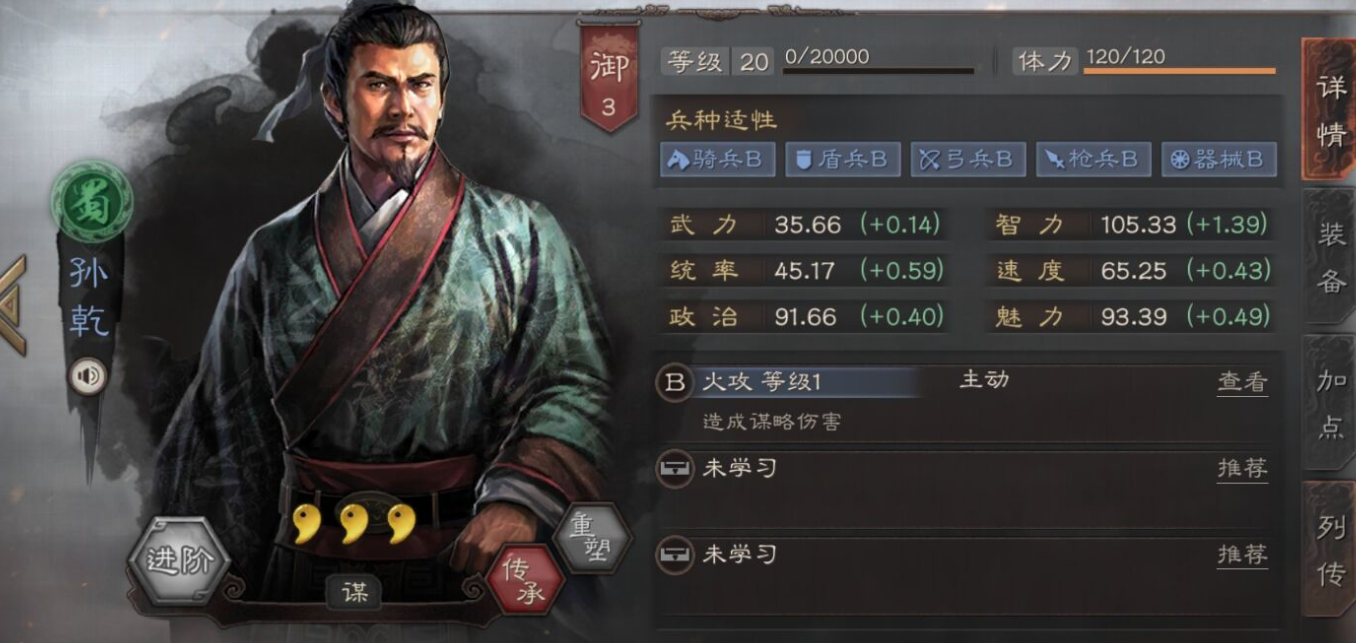Select the 骑兵B troop aptitude tag
The width and height of the screenshot is (1356, 643).
pos(717,159)
